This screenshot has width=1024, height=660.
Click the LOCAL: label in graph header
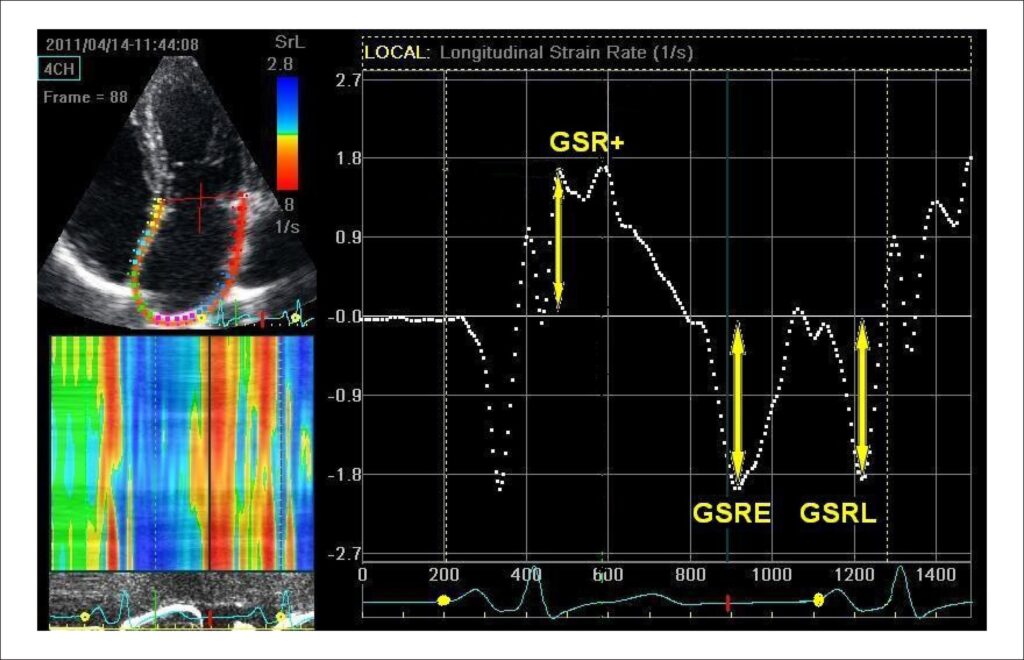(x=397, y=52)
